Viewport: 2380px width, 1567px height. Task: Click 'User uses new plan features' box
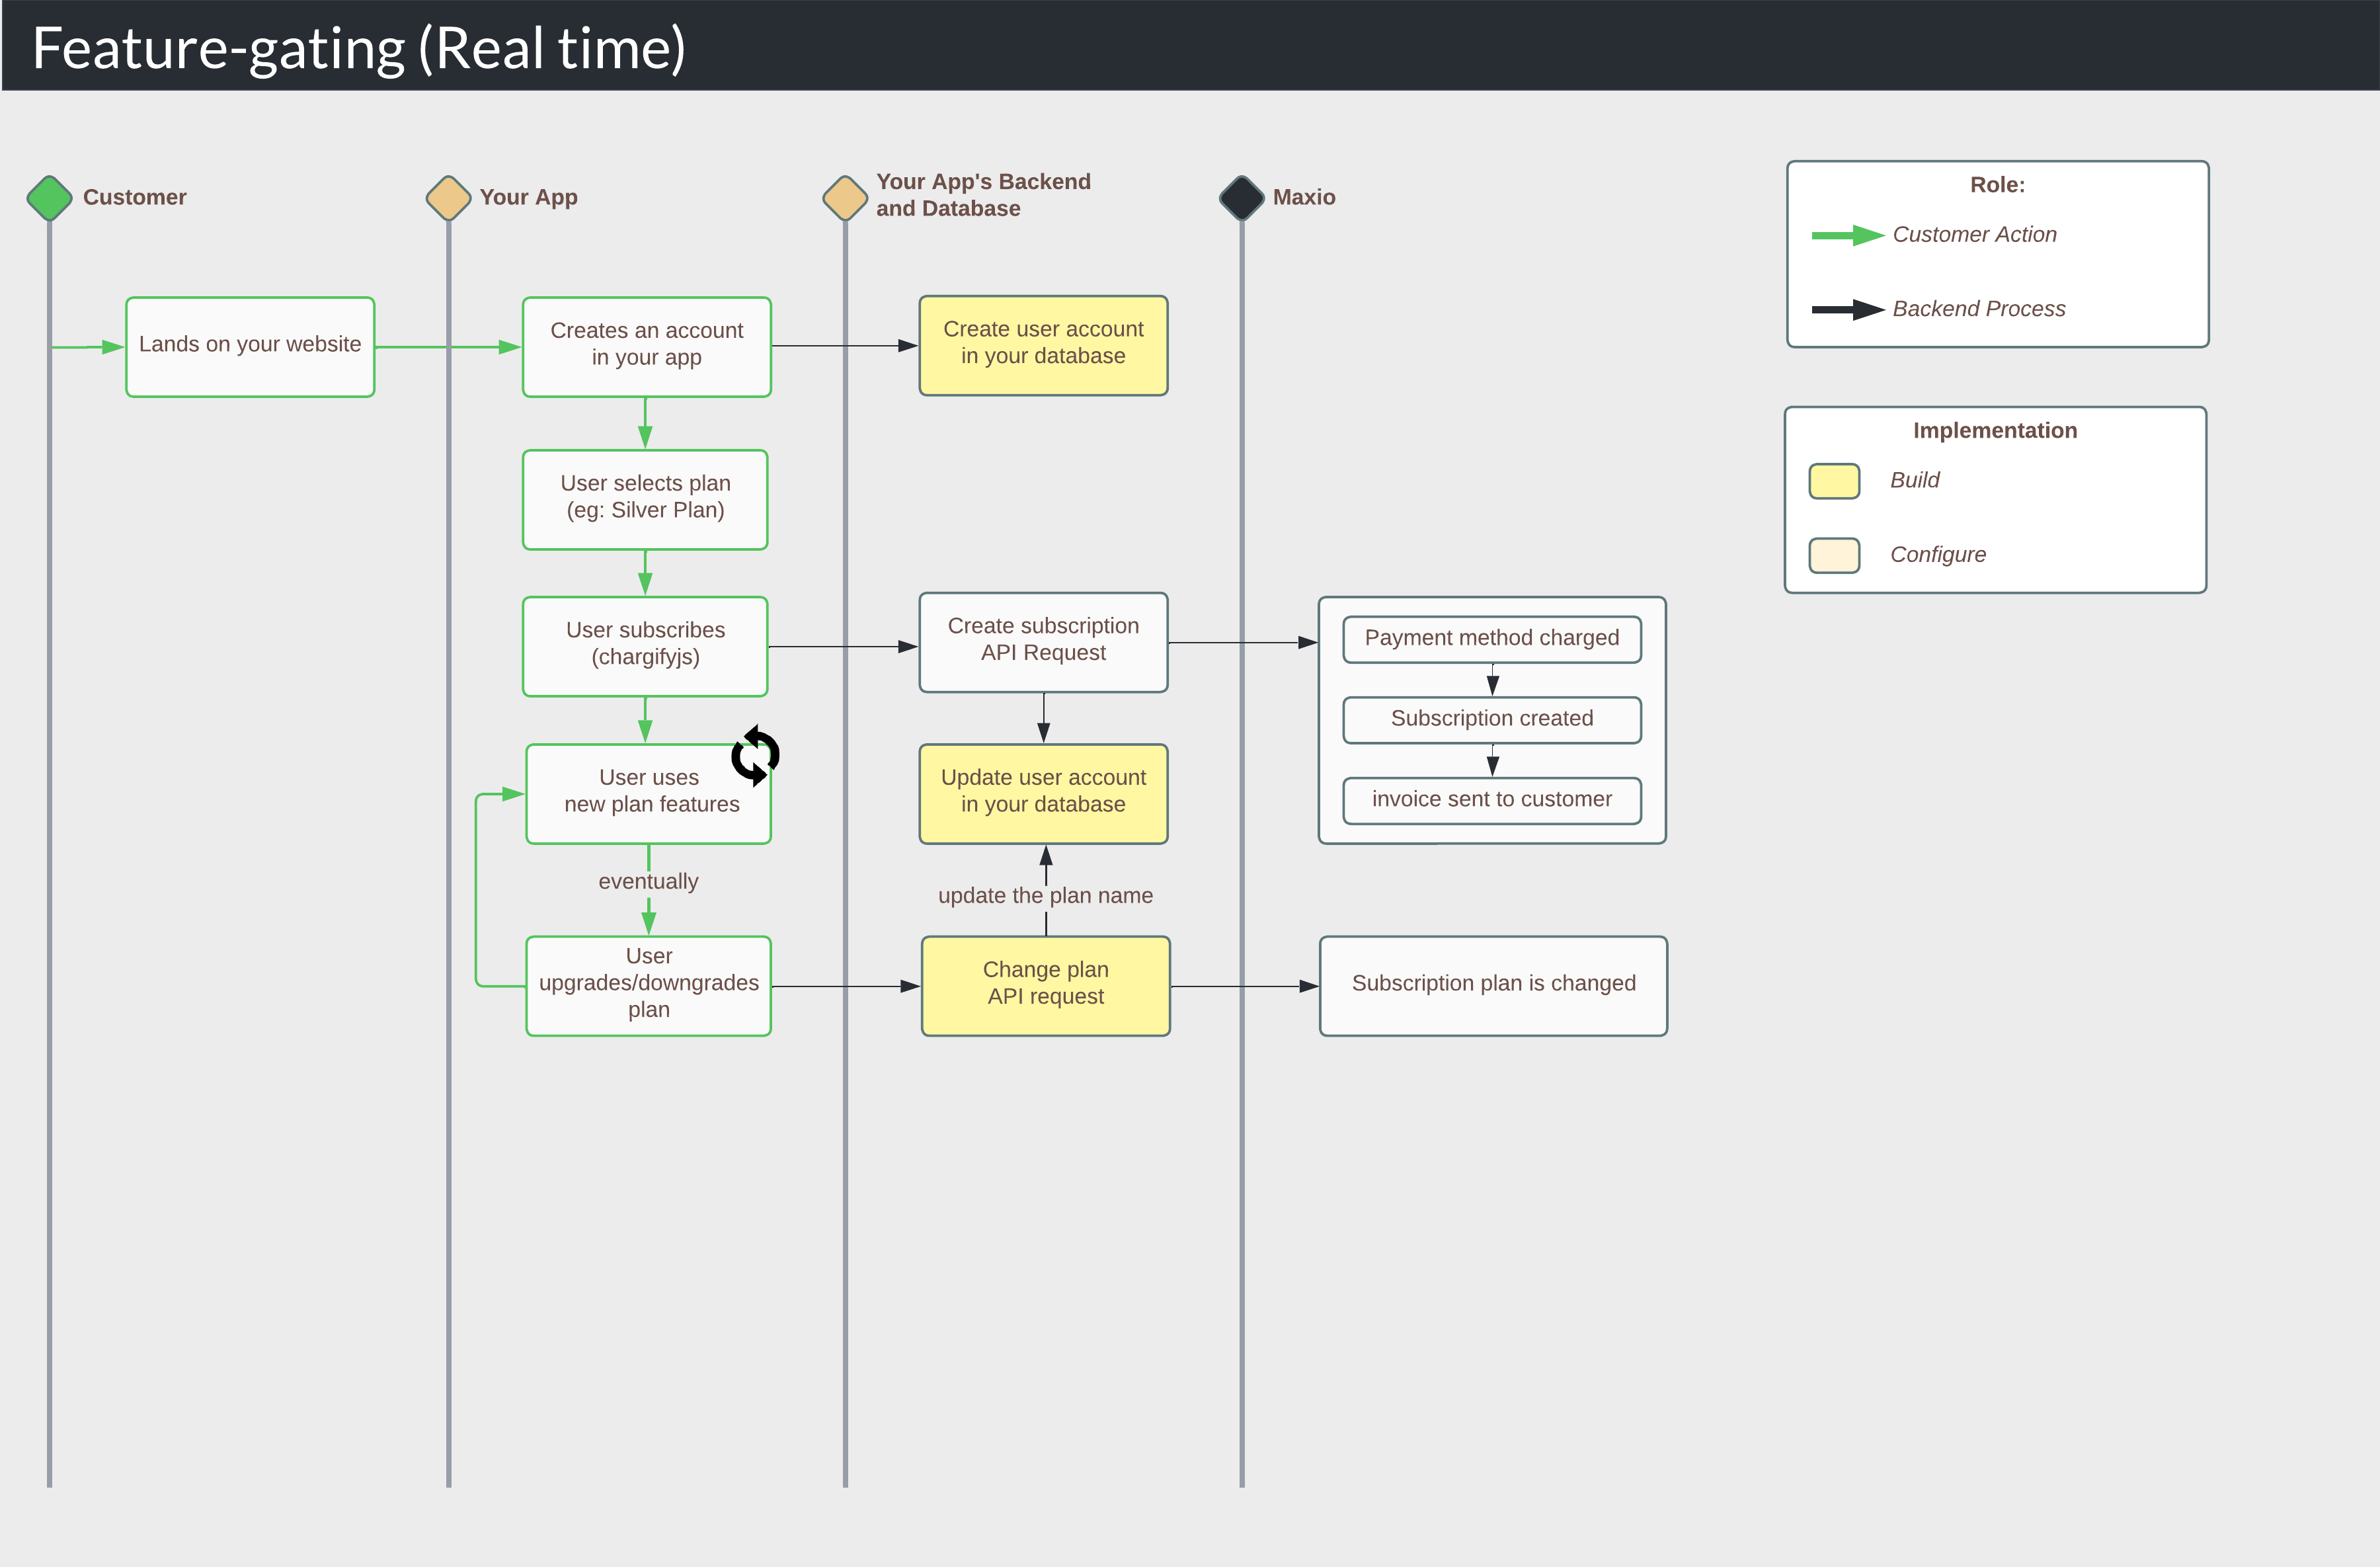coord(649,794)
